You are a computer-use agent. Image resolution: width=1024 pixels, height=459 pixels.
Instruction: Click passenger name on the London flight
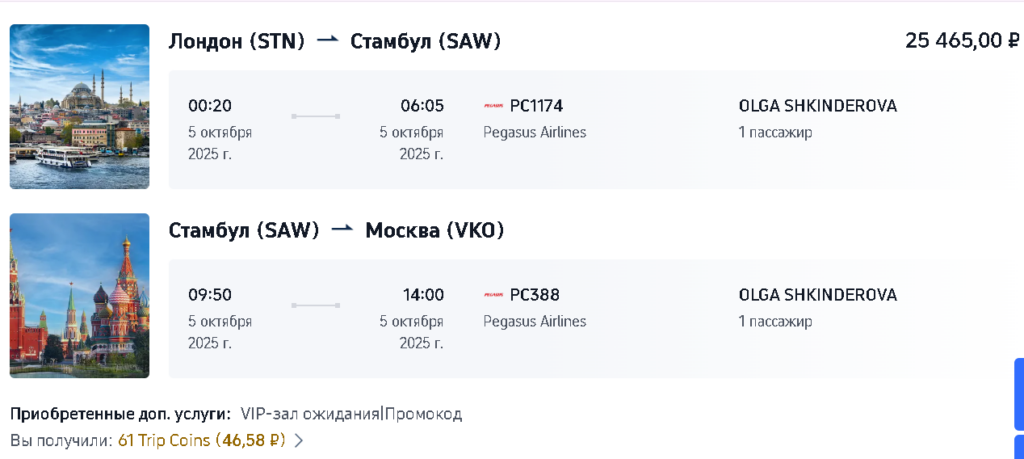817,106
